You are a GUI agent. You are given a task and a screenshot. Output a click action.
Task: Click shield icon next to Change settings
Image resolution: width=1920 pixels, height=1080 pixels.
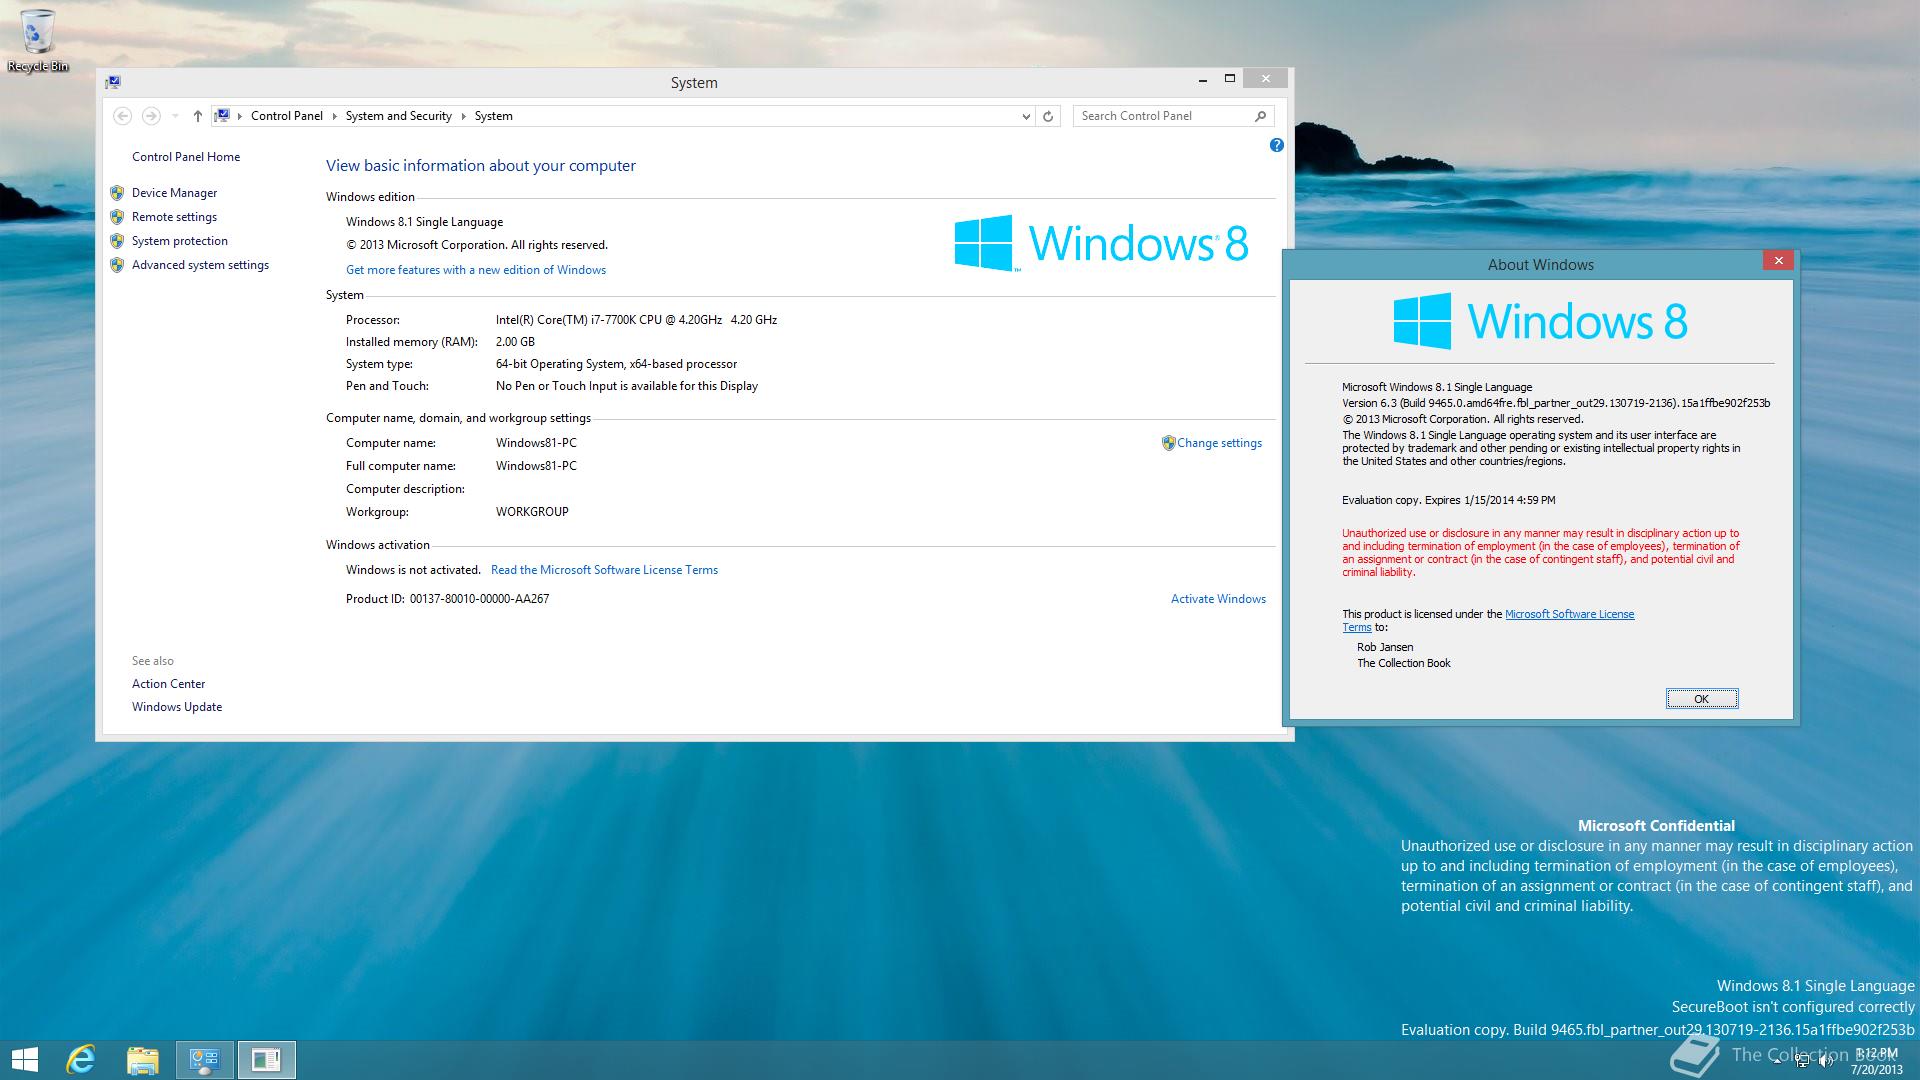point(1168,443)
